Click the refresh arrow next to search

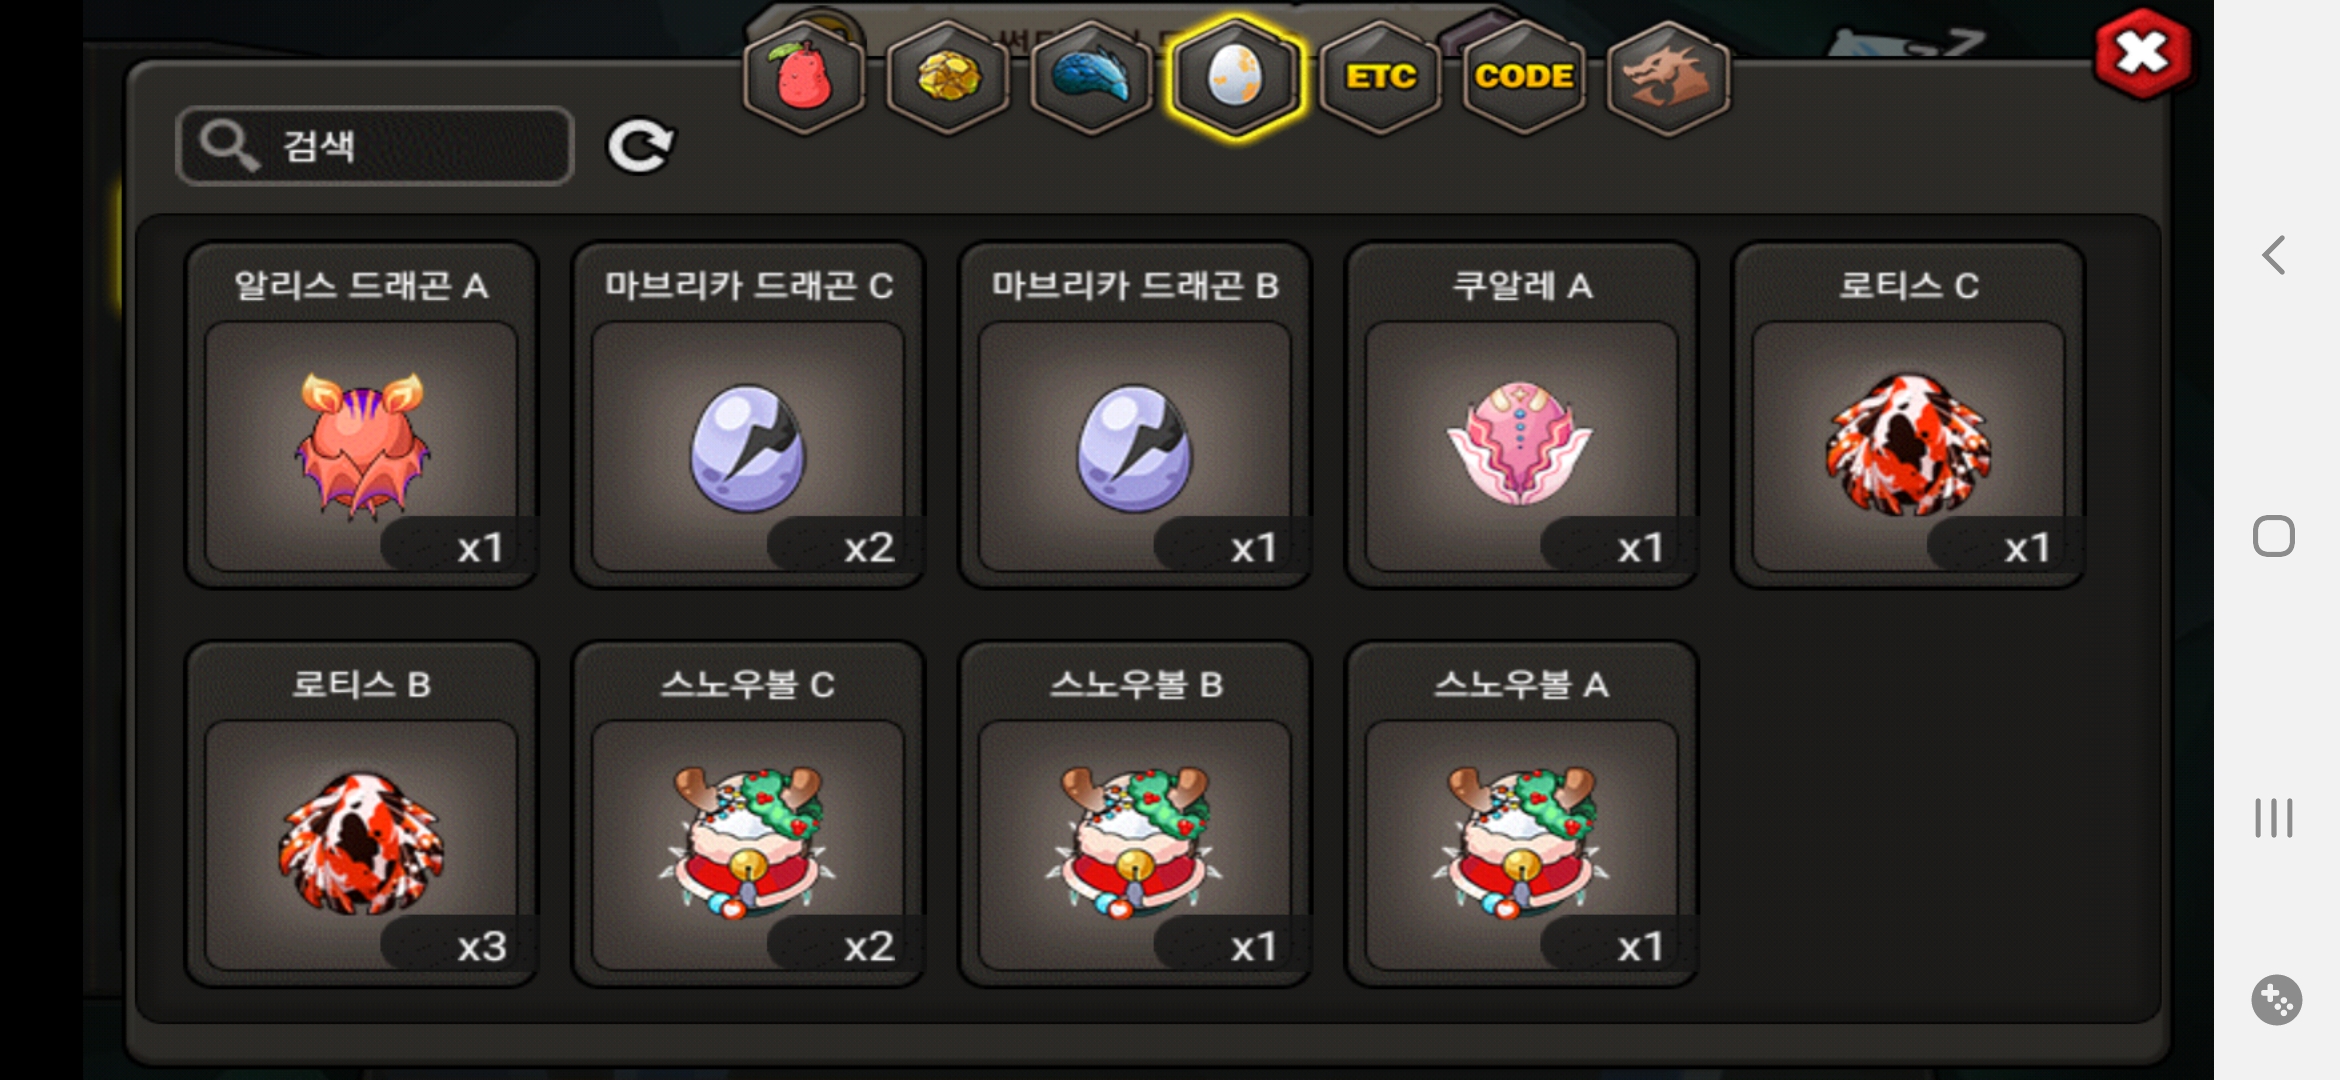(x=641, y=147)
